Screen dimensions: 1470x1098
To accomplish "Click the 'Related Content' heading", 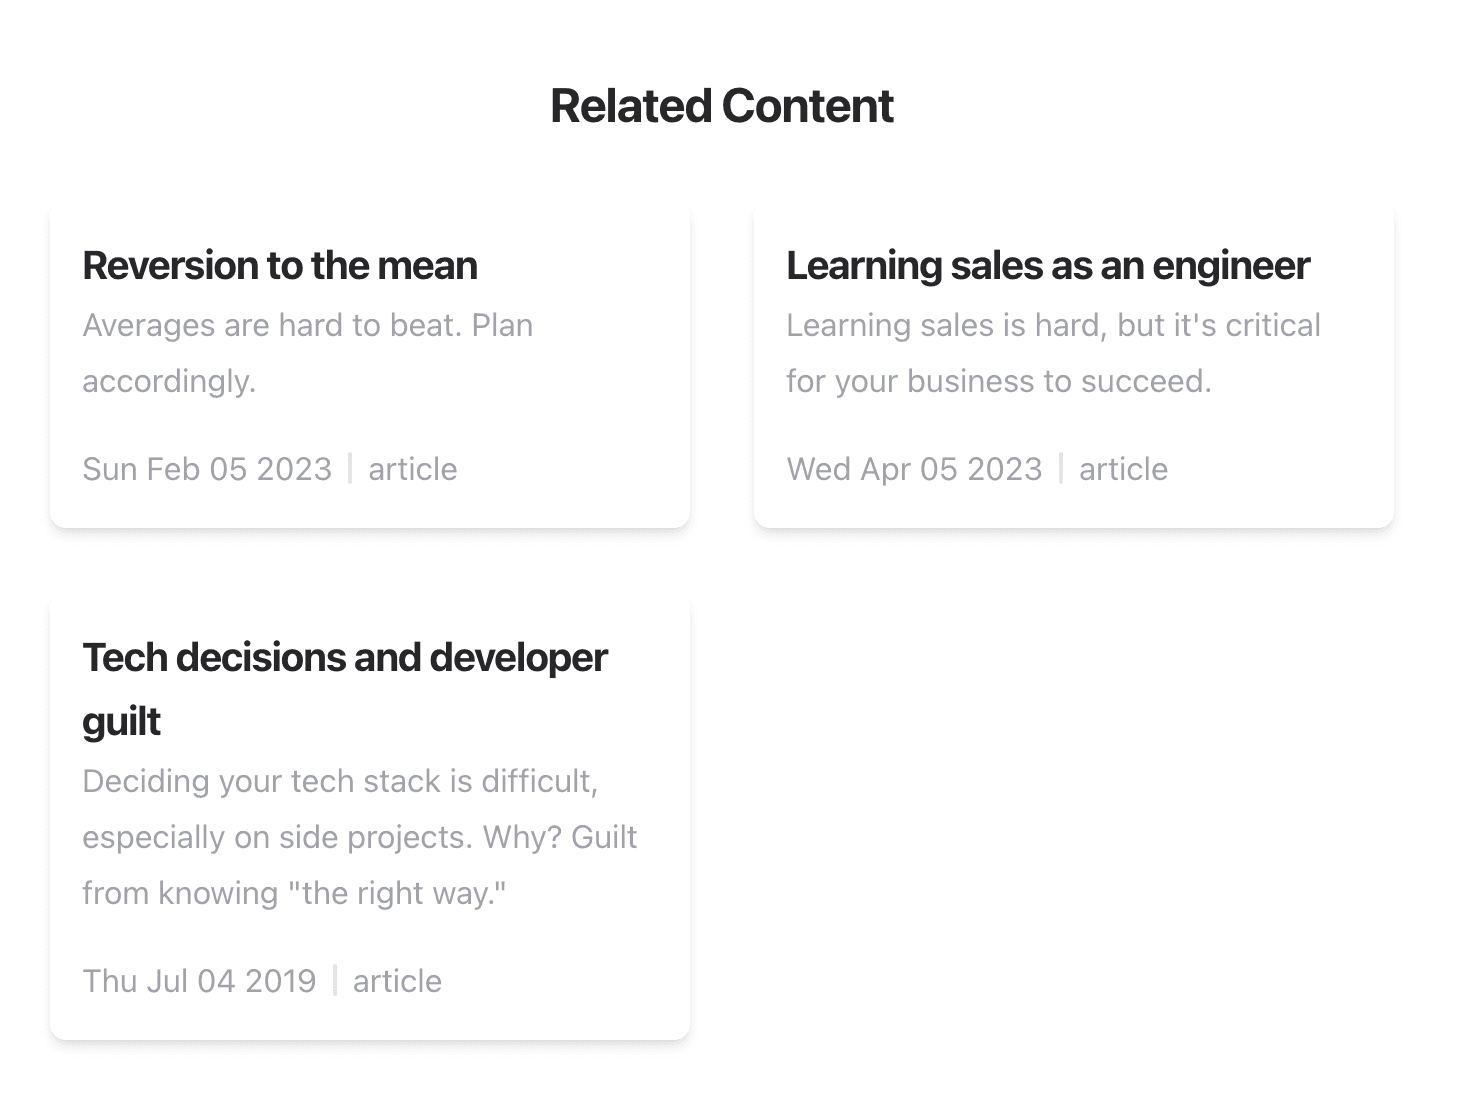I will (x=722, y=106).
